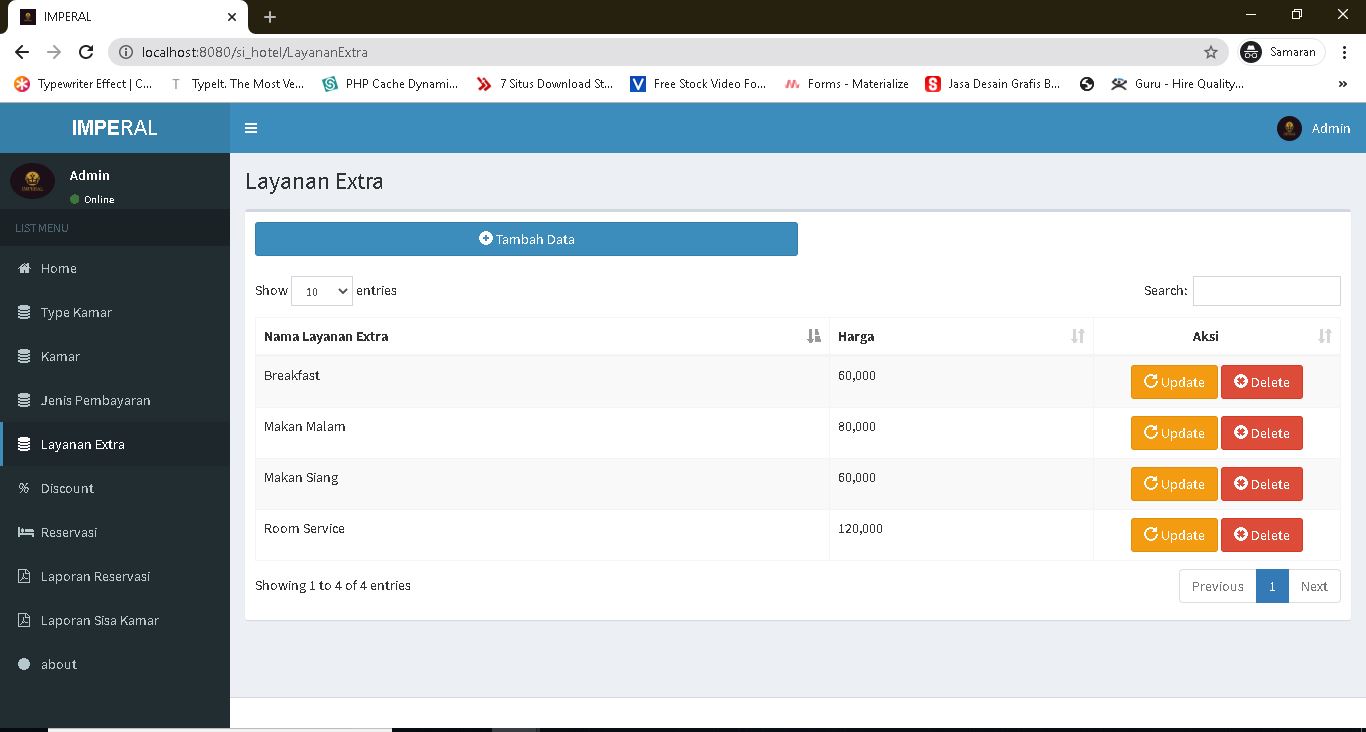Open the Show entries dropdown

321,290
